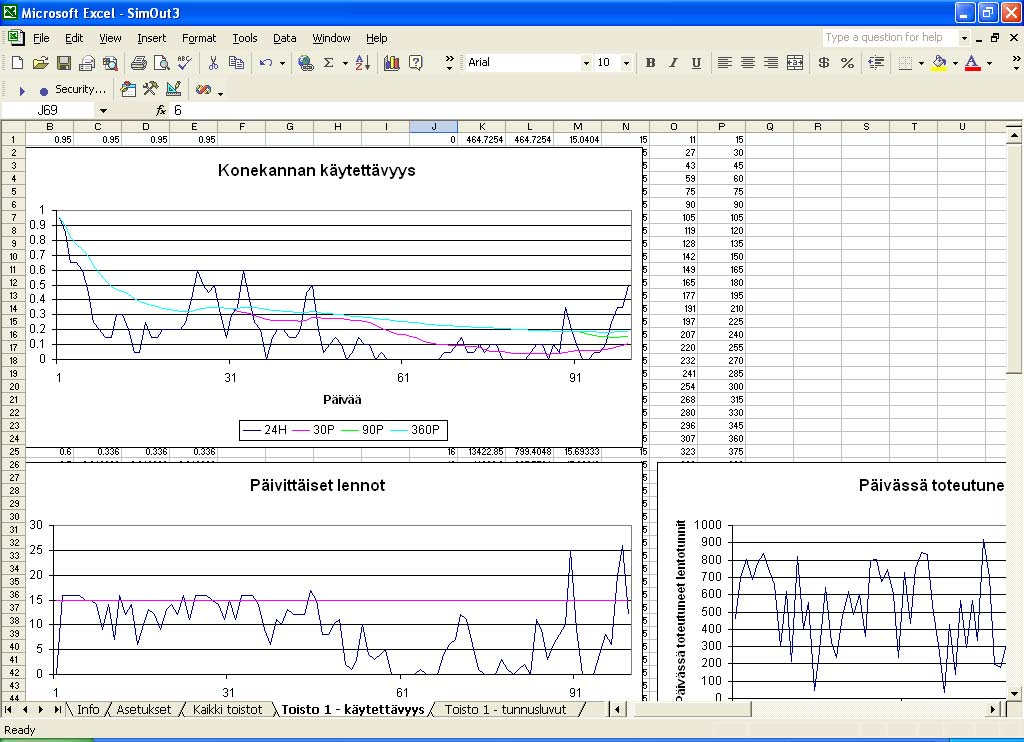Jump to the last sheet tab arrow
Viewport: 1024px width, 742px height.
point(57,709)
